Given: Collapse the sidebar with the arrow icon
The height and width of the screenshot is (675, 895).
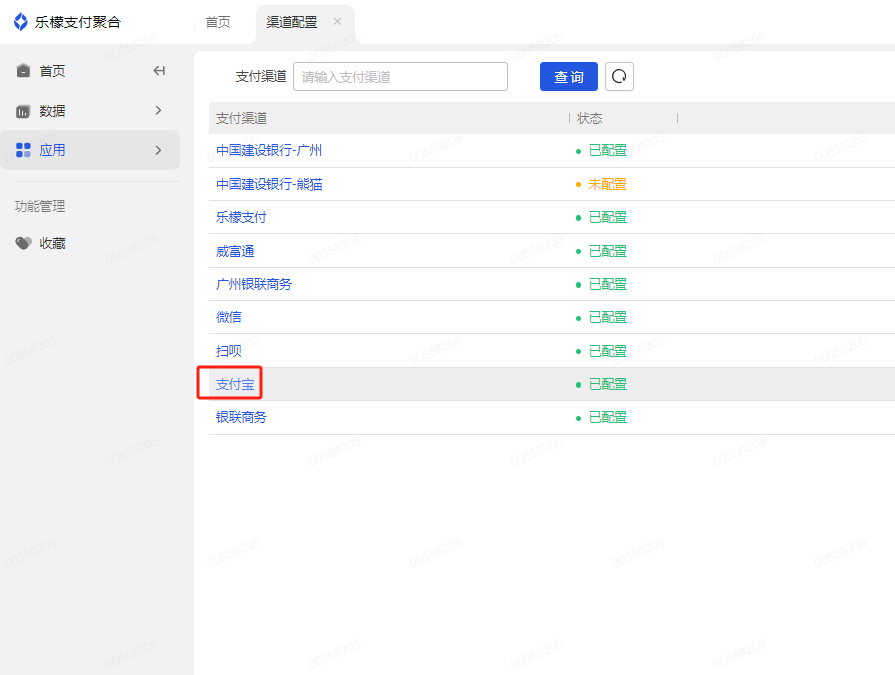Looking at the screenshot, I should click(x=159, y=71).
